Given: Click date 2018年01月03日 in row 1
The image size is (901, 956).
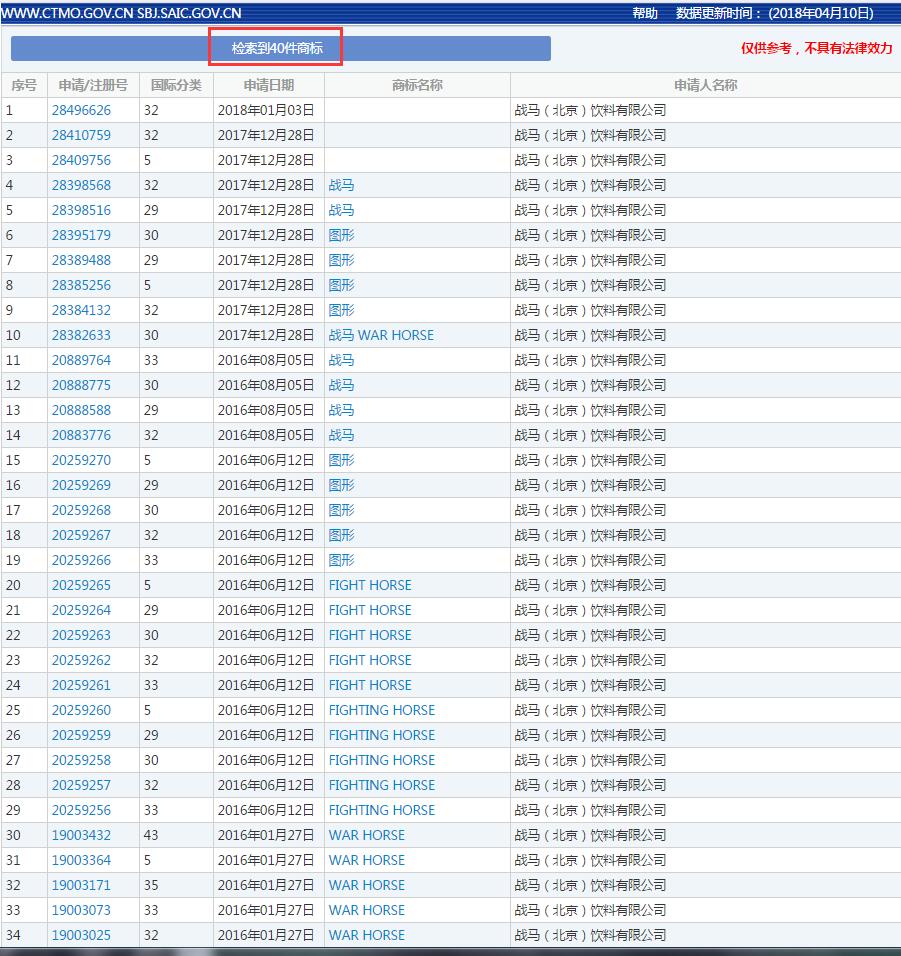Looking at the screenshot, I should (x=266, y=110).
